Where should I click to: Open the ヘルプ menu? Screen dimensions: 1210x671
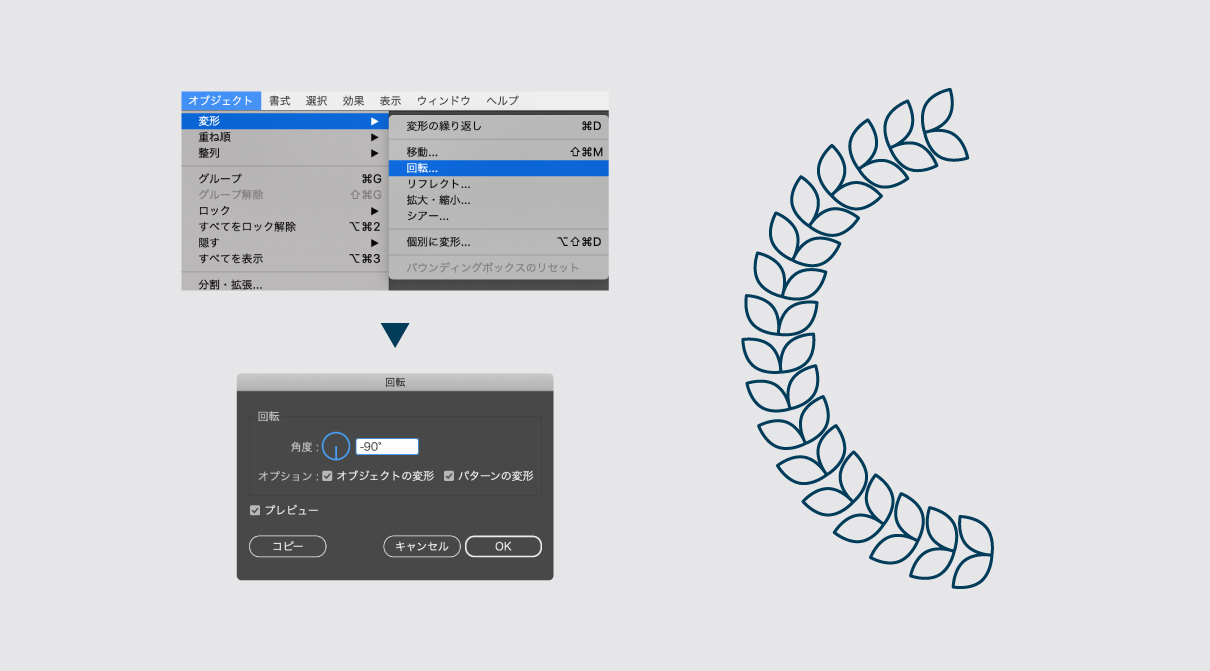click(x=503, y=101)
